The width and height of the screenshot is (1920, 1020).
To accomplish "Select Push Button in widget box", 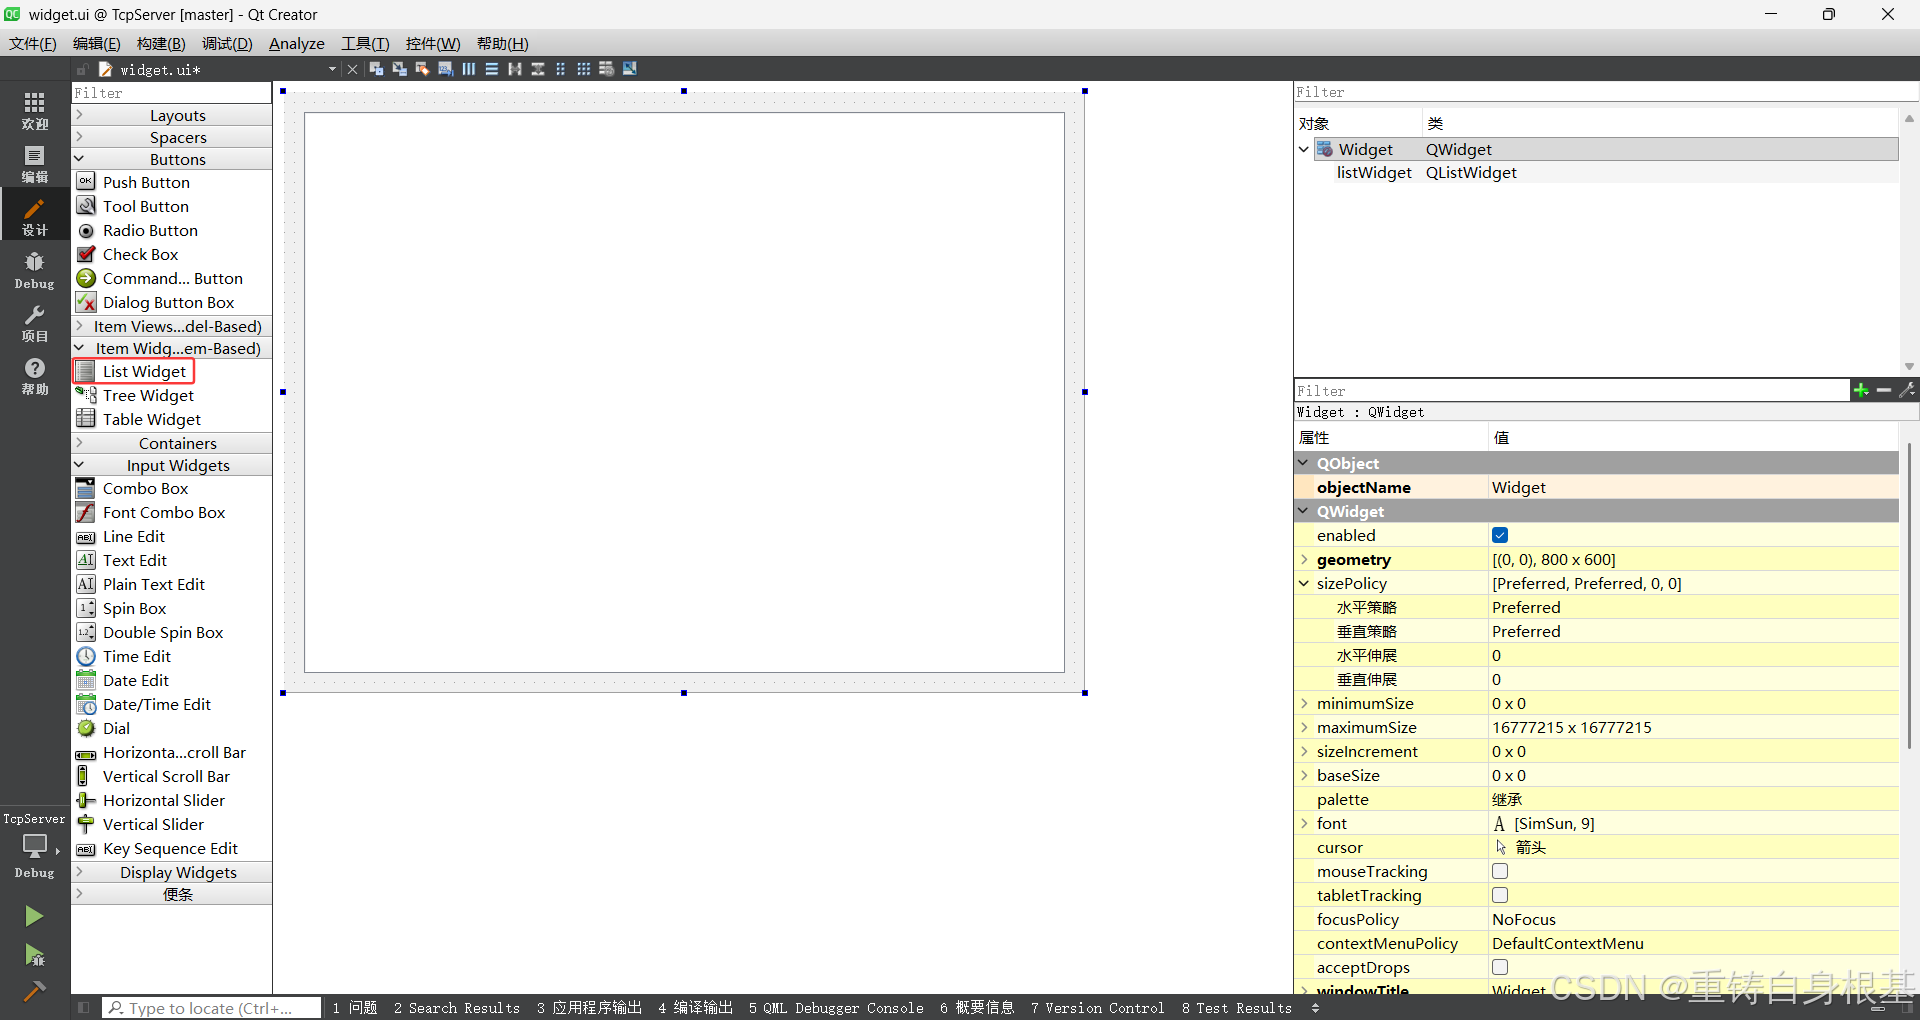I will 146,182.
